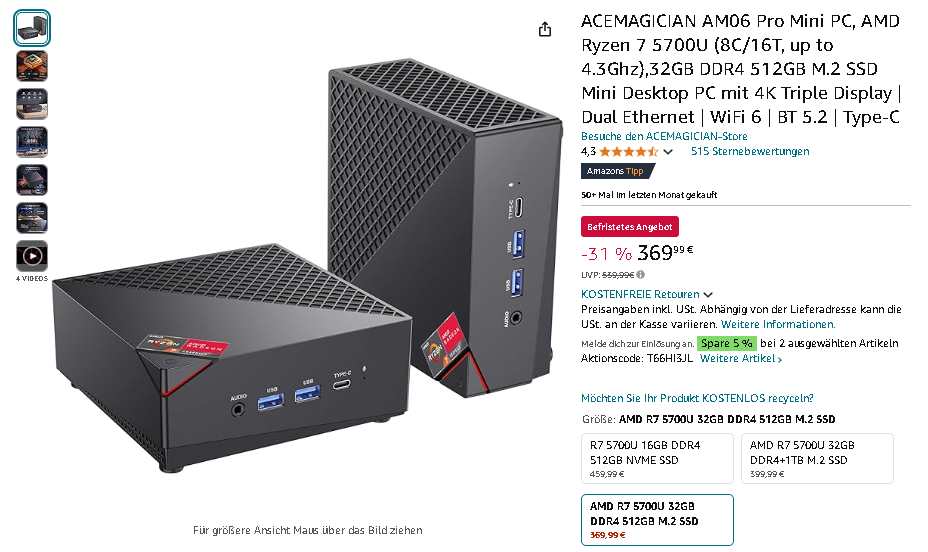Open the free recycling link
Viewport: 928px width, 552px height.
tap(697, 398)
